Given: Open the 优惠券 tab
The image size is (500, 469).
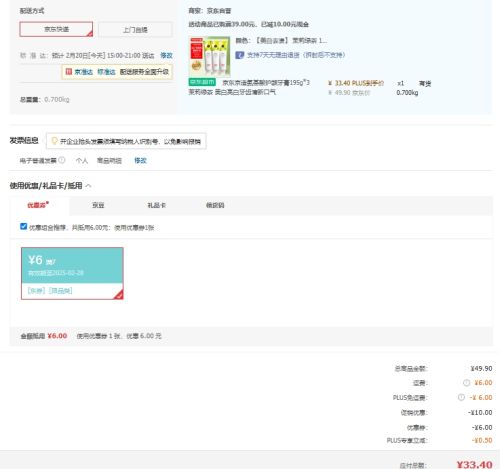Looking at the screenshot, I should point(38,205).
